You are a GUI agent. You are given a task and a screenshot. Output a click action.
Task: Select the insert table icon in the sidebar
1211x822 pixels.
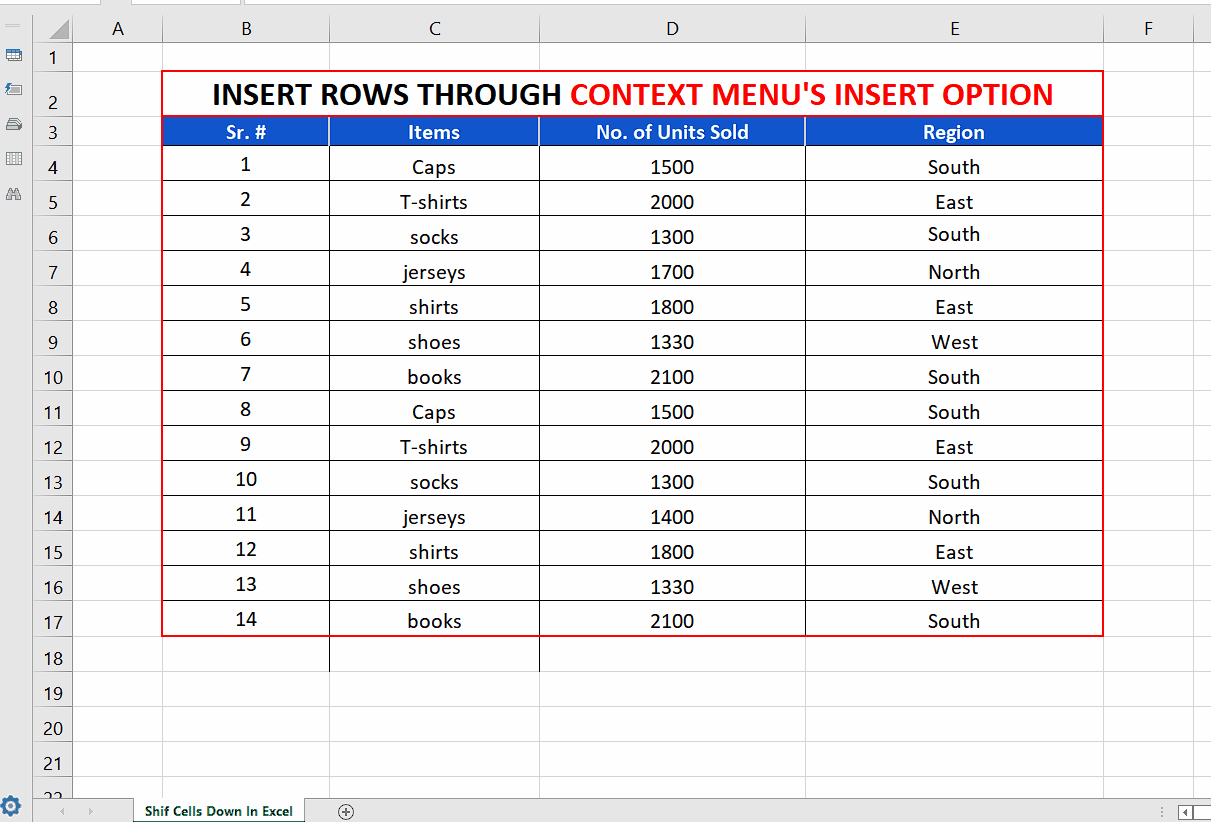(x=14, y=55)
